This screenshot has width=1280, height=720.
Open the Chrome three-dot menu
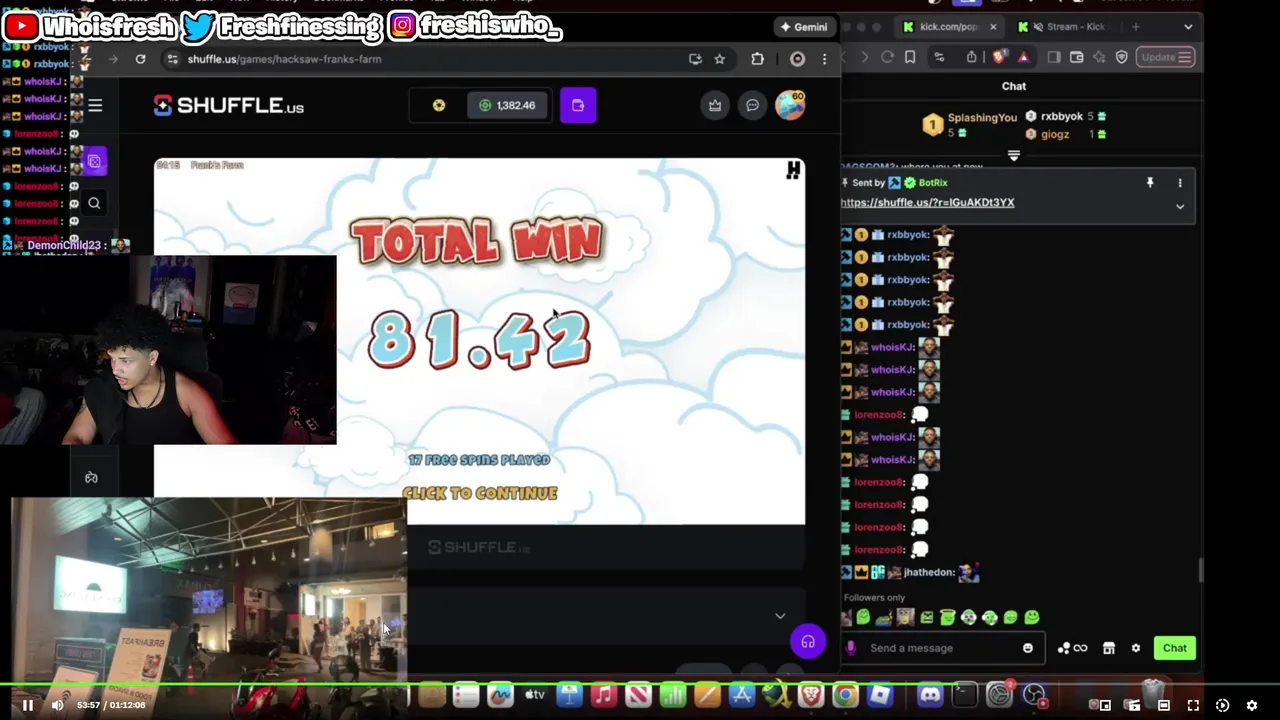[824, 59]
